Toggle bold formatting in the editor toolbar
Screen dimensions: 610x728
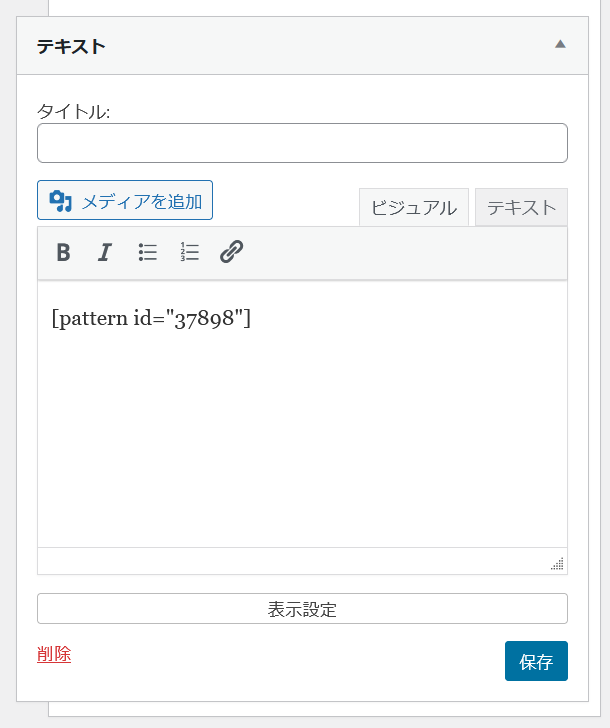(63, 253)
